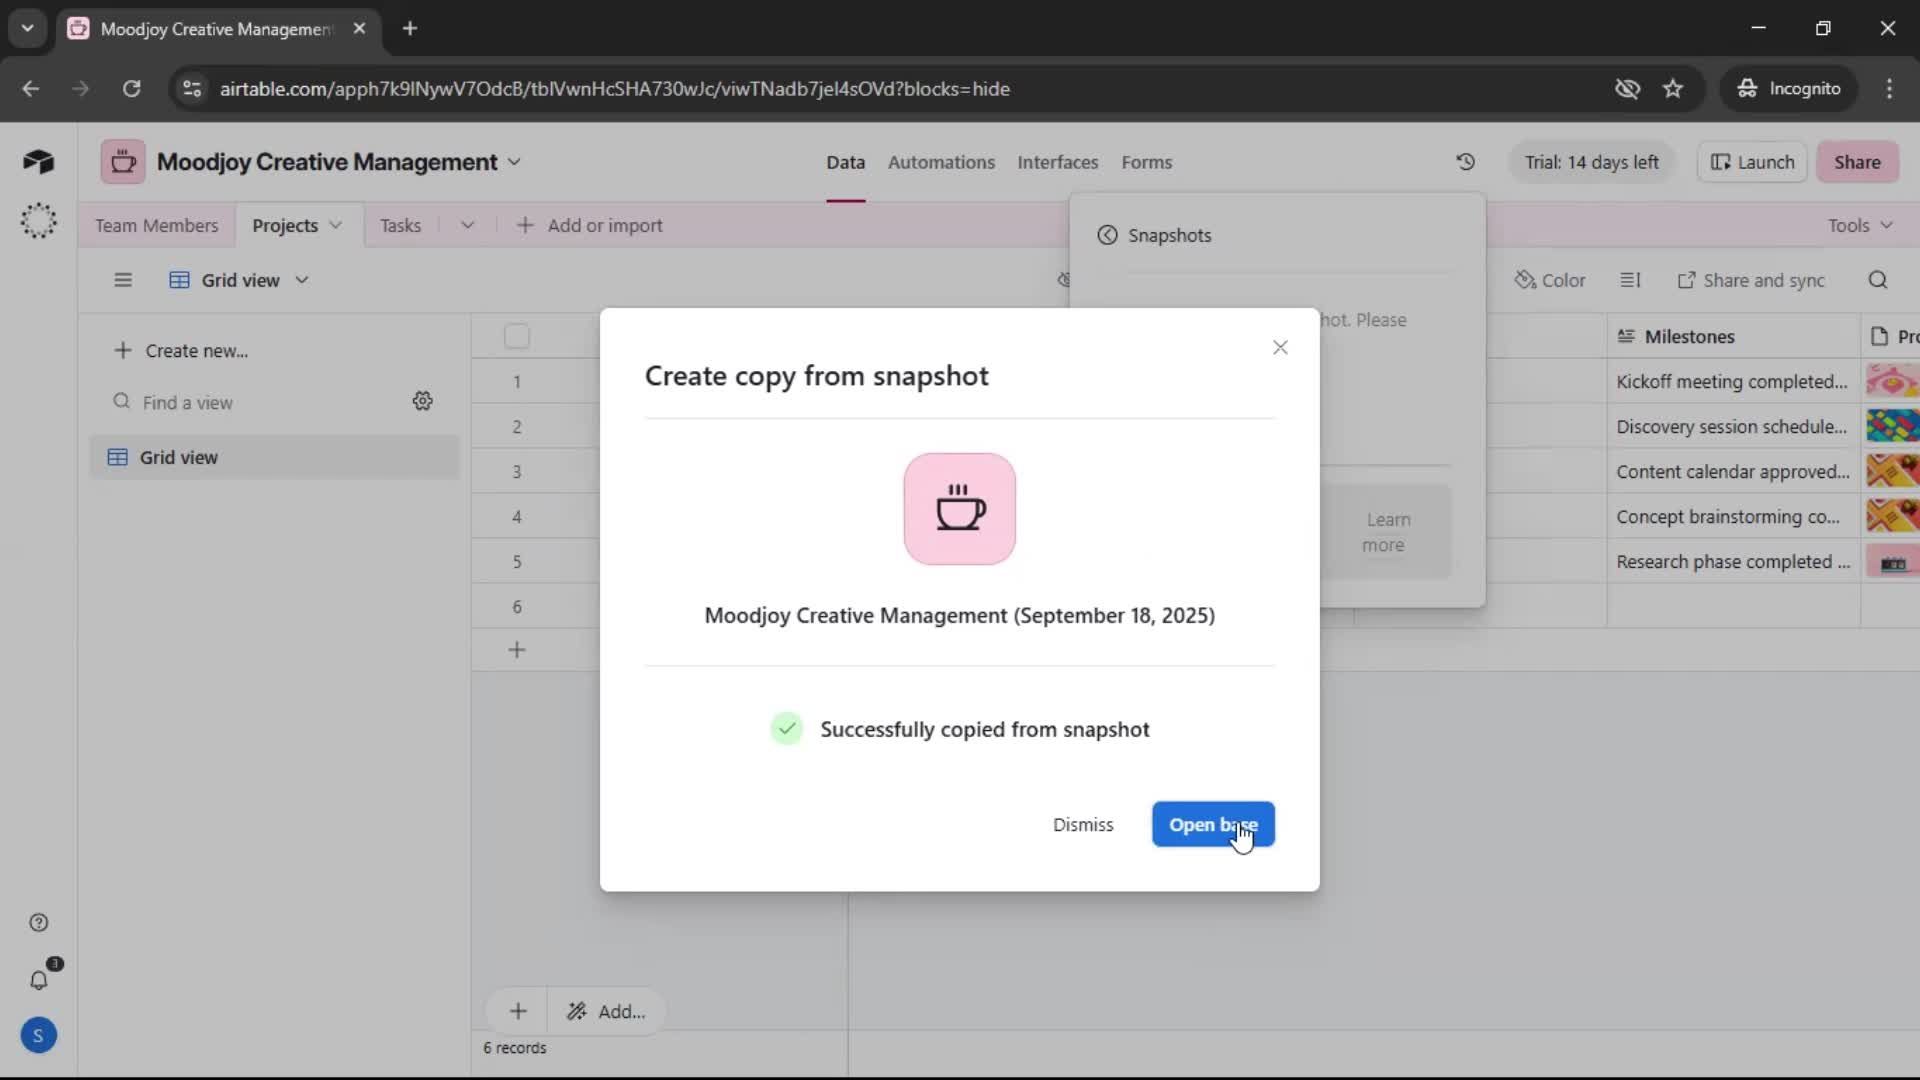The height and width of the screenshot is (1080, 1920).
Task: Close the Moodjoy Creative Management browser tab
Action: (359, 28)
